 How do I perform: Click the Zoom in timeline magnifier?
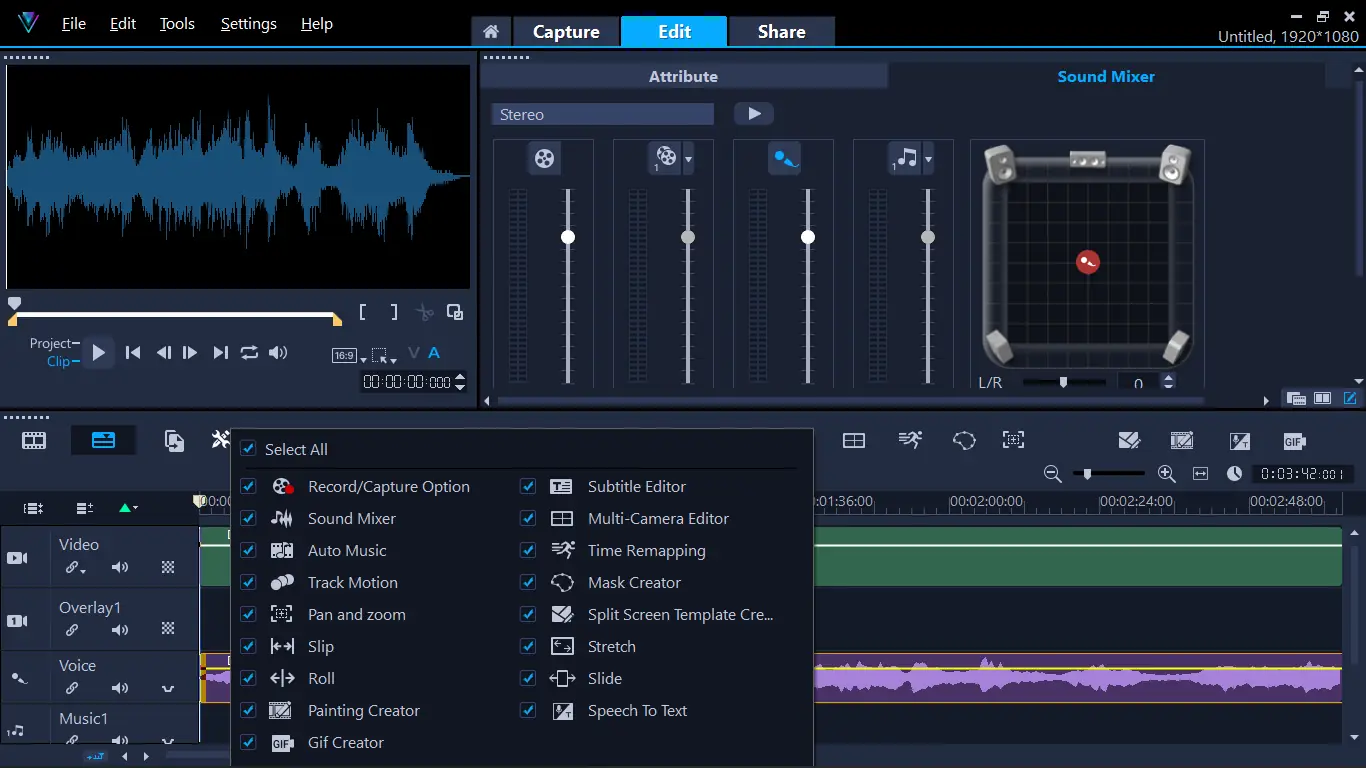[1166, 474]
